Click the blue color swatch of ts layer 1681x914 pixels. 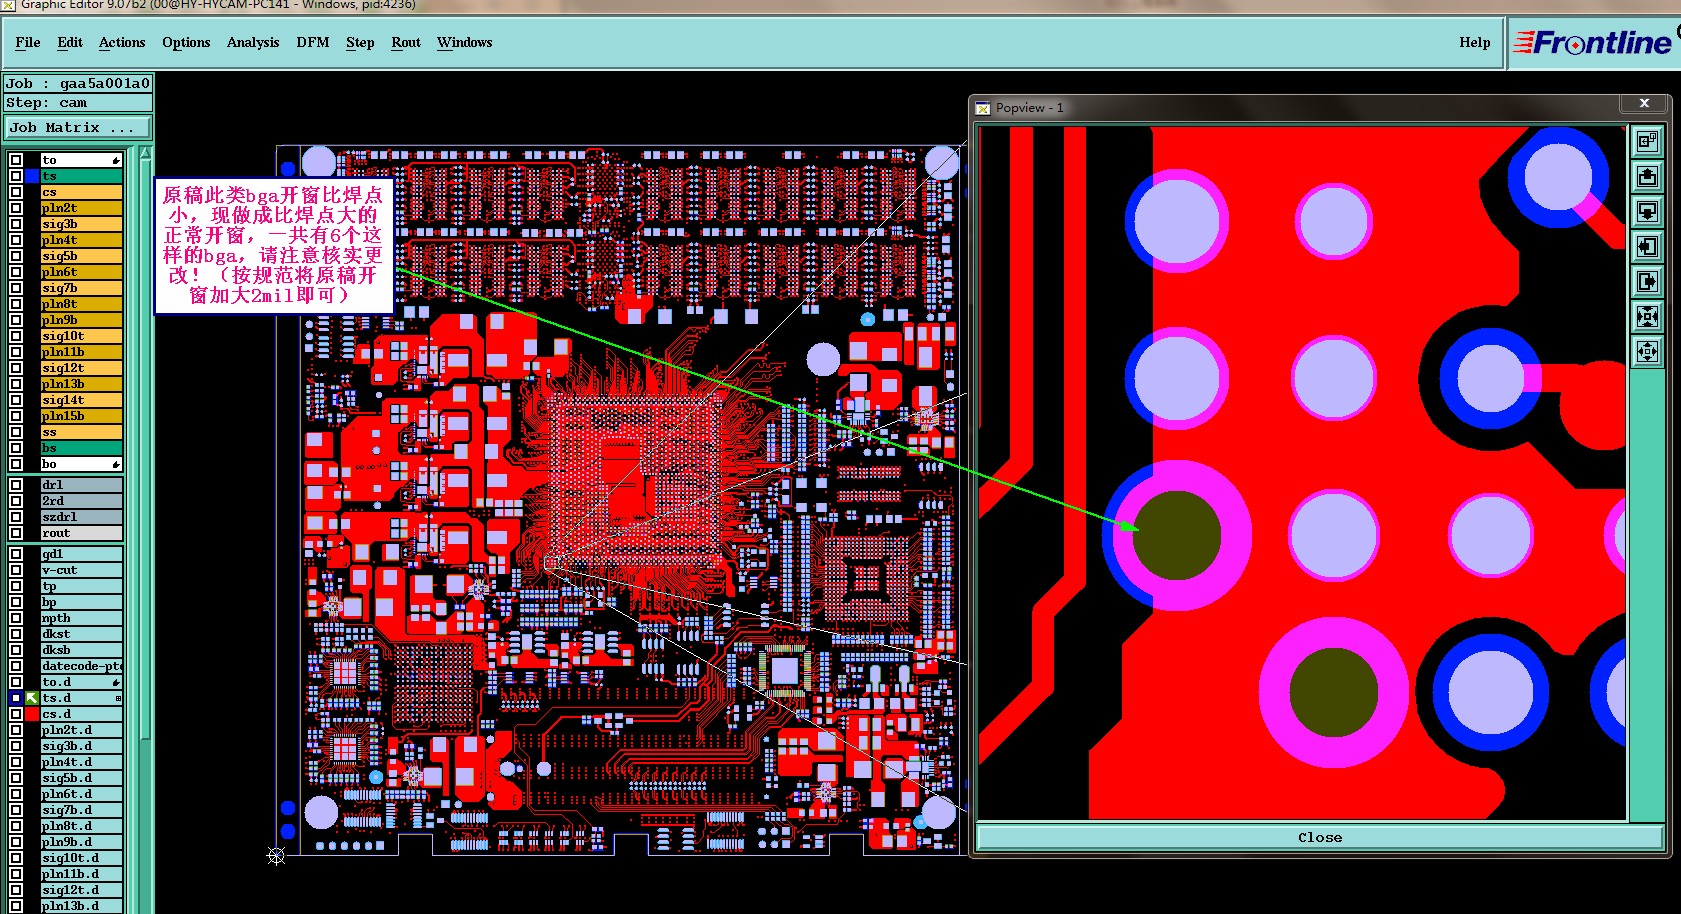(32, 176)
